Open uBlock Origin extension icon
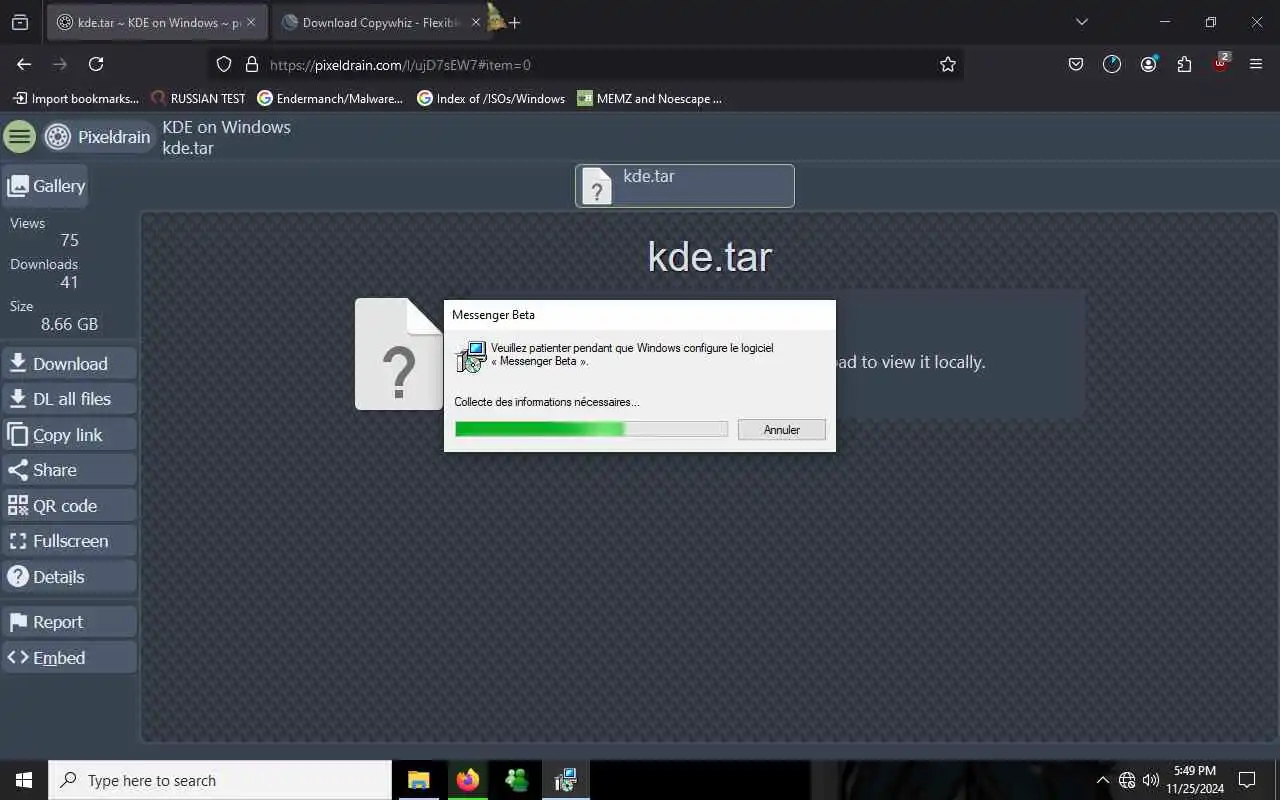Viewport: 1280px width, 800px height. coord(1221,63)
